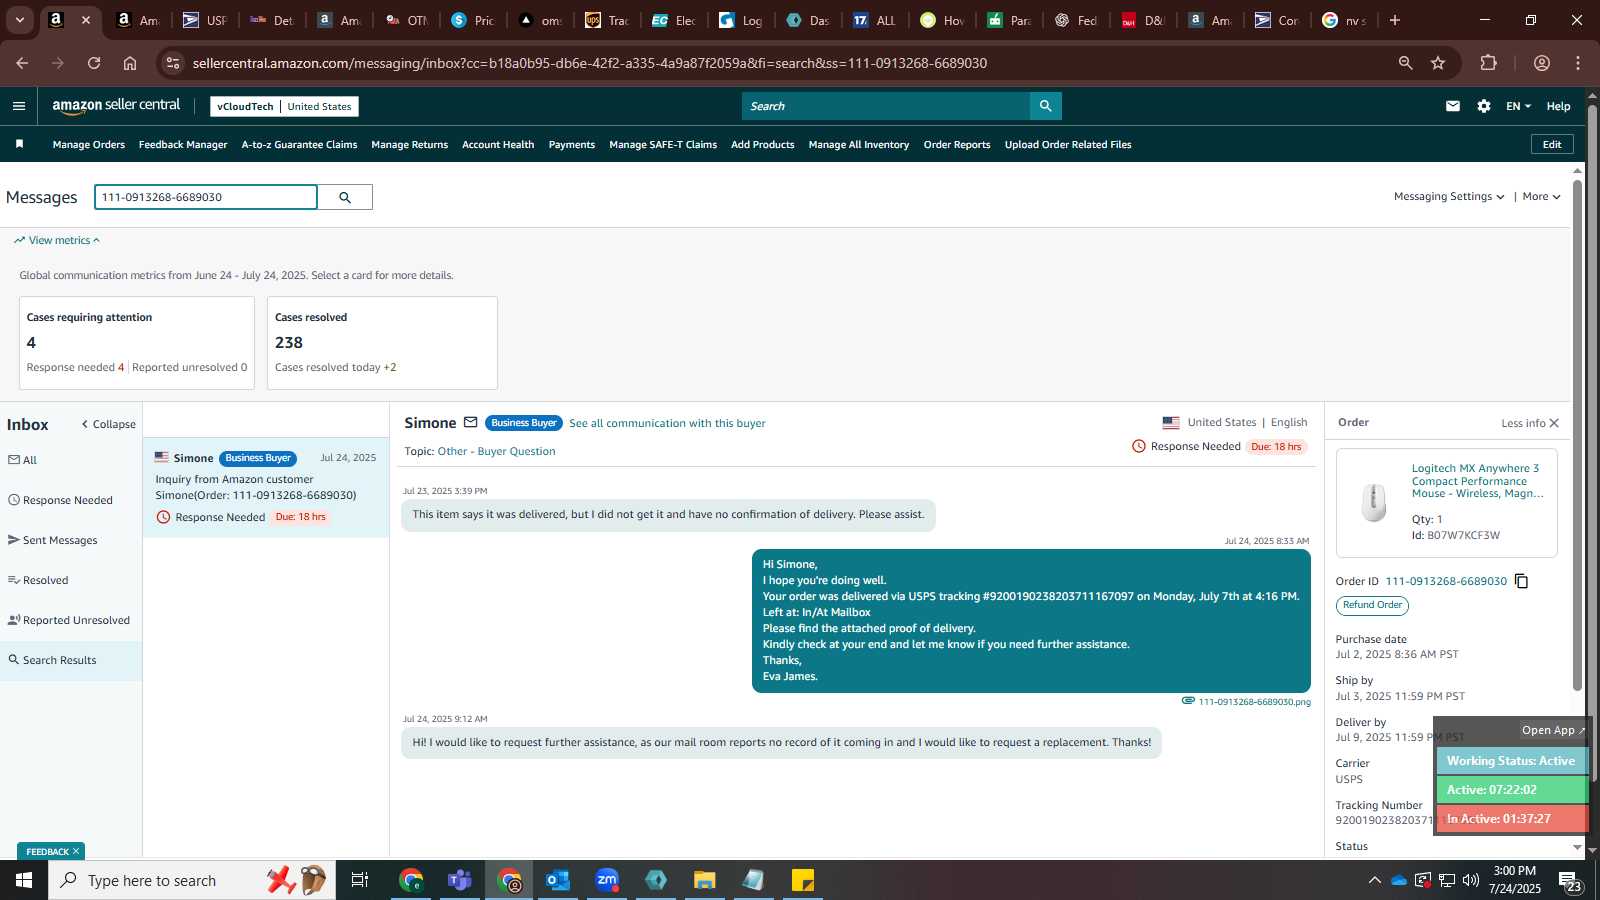Go to the browser Home icon
Viewport: 1600px width, 900px height.
pyautogui.click(x=130, y=63)
